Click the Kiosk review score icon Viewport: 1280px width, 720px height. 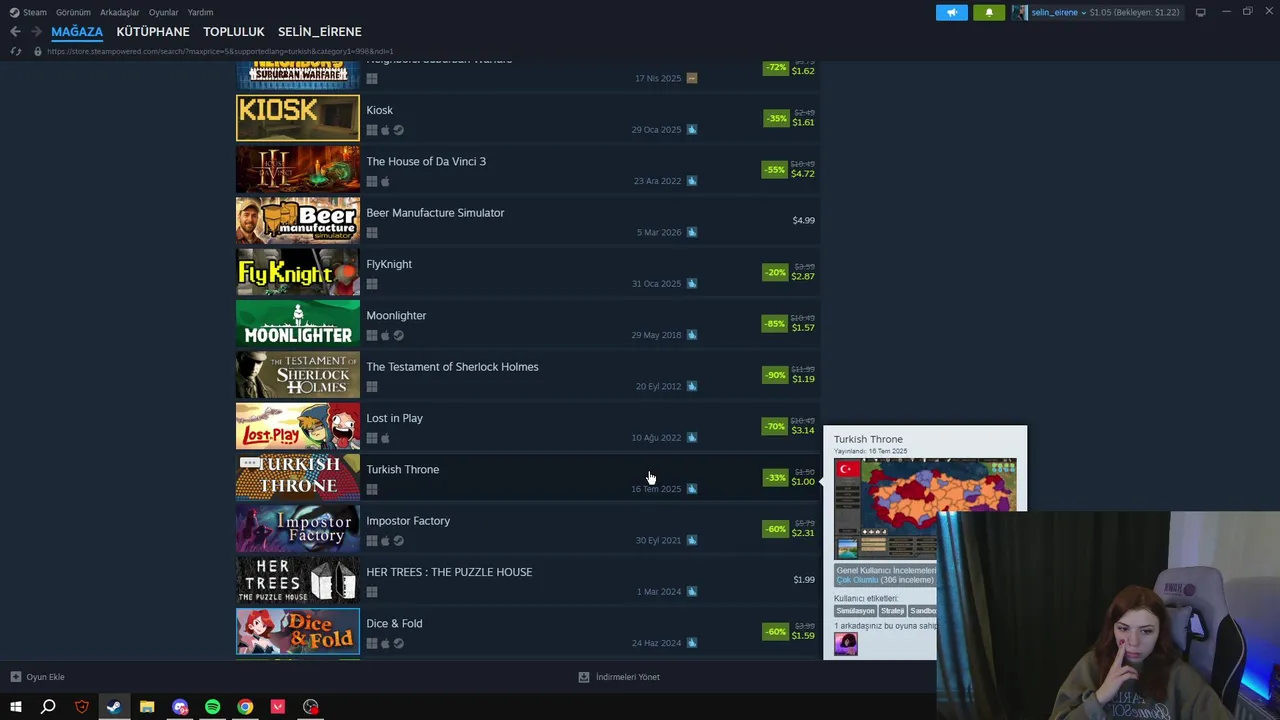pyautogui.click(x=692, y=130)
